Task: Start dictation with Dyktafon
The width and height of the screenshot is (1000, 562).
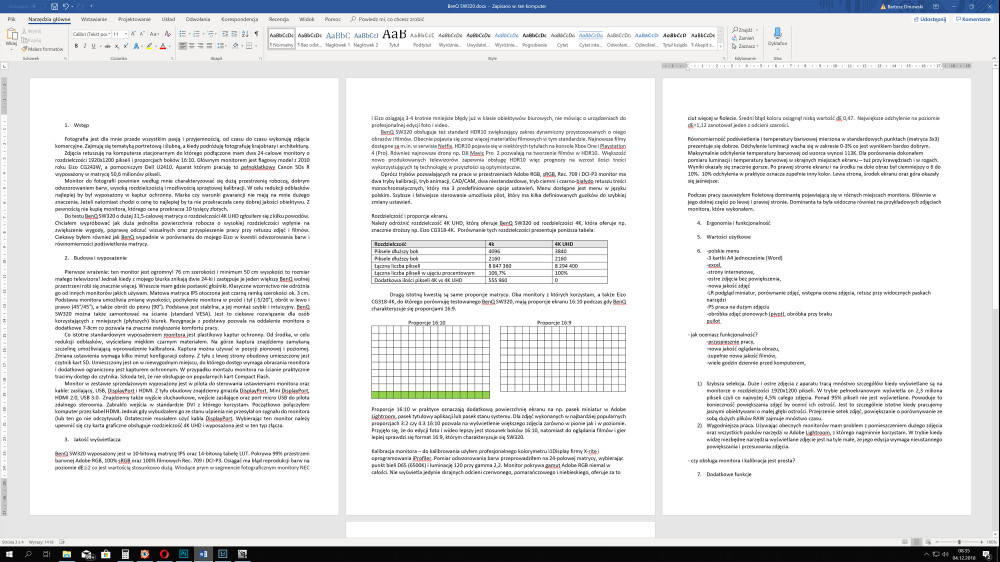Action: (x=777, y=36)
